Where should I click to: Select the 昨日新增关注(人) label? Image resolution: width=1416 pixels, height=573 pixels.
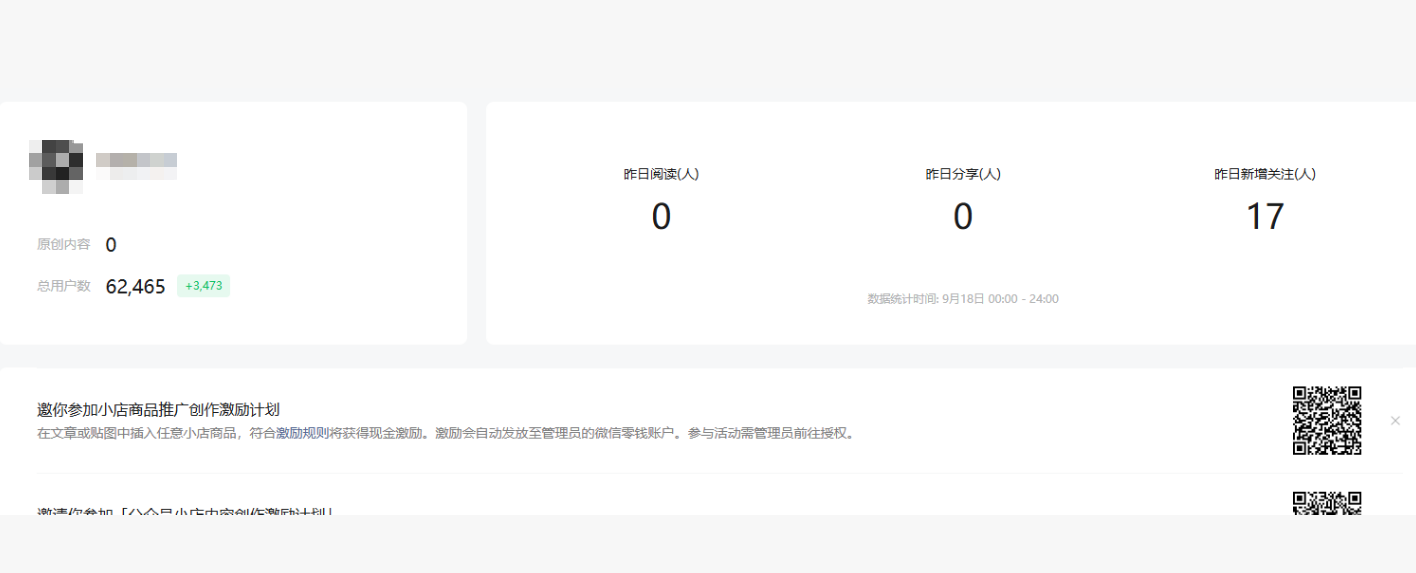point(1265,174)
